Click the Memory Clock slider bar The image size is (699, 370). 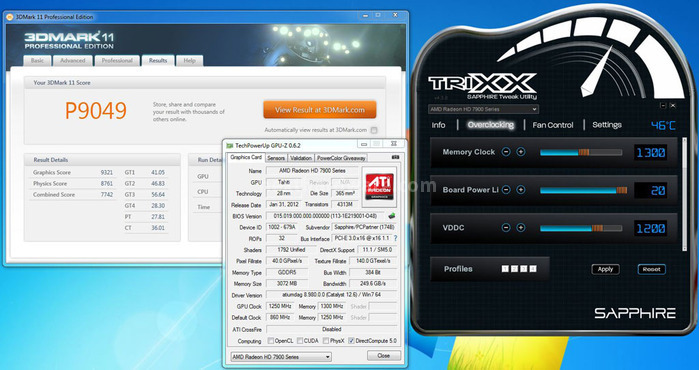point(581,152)
